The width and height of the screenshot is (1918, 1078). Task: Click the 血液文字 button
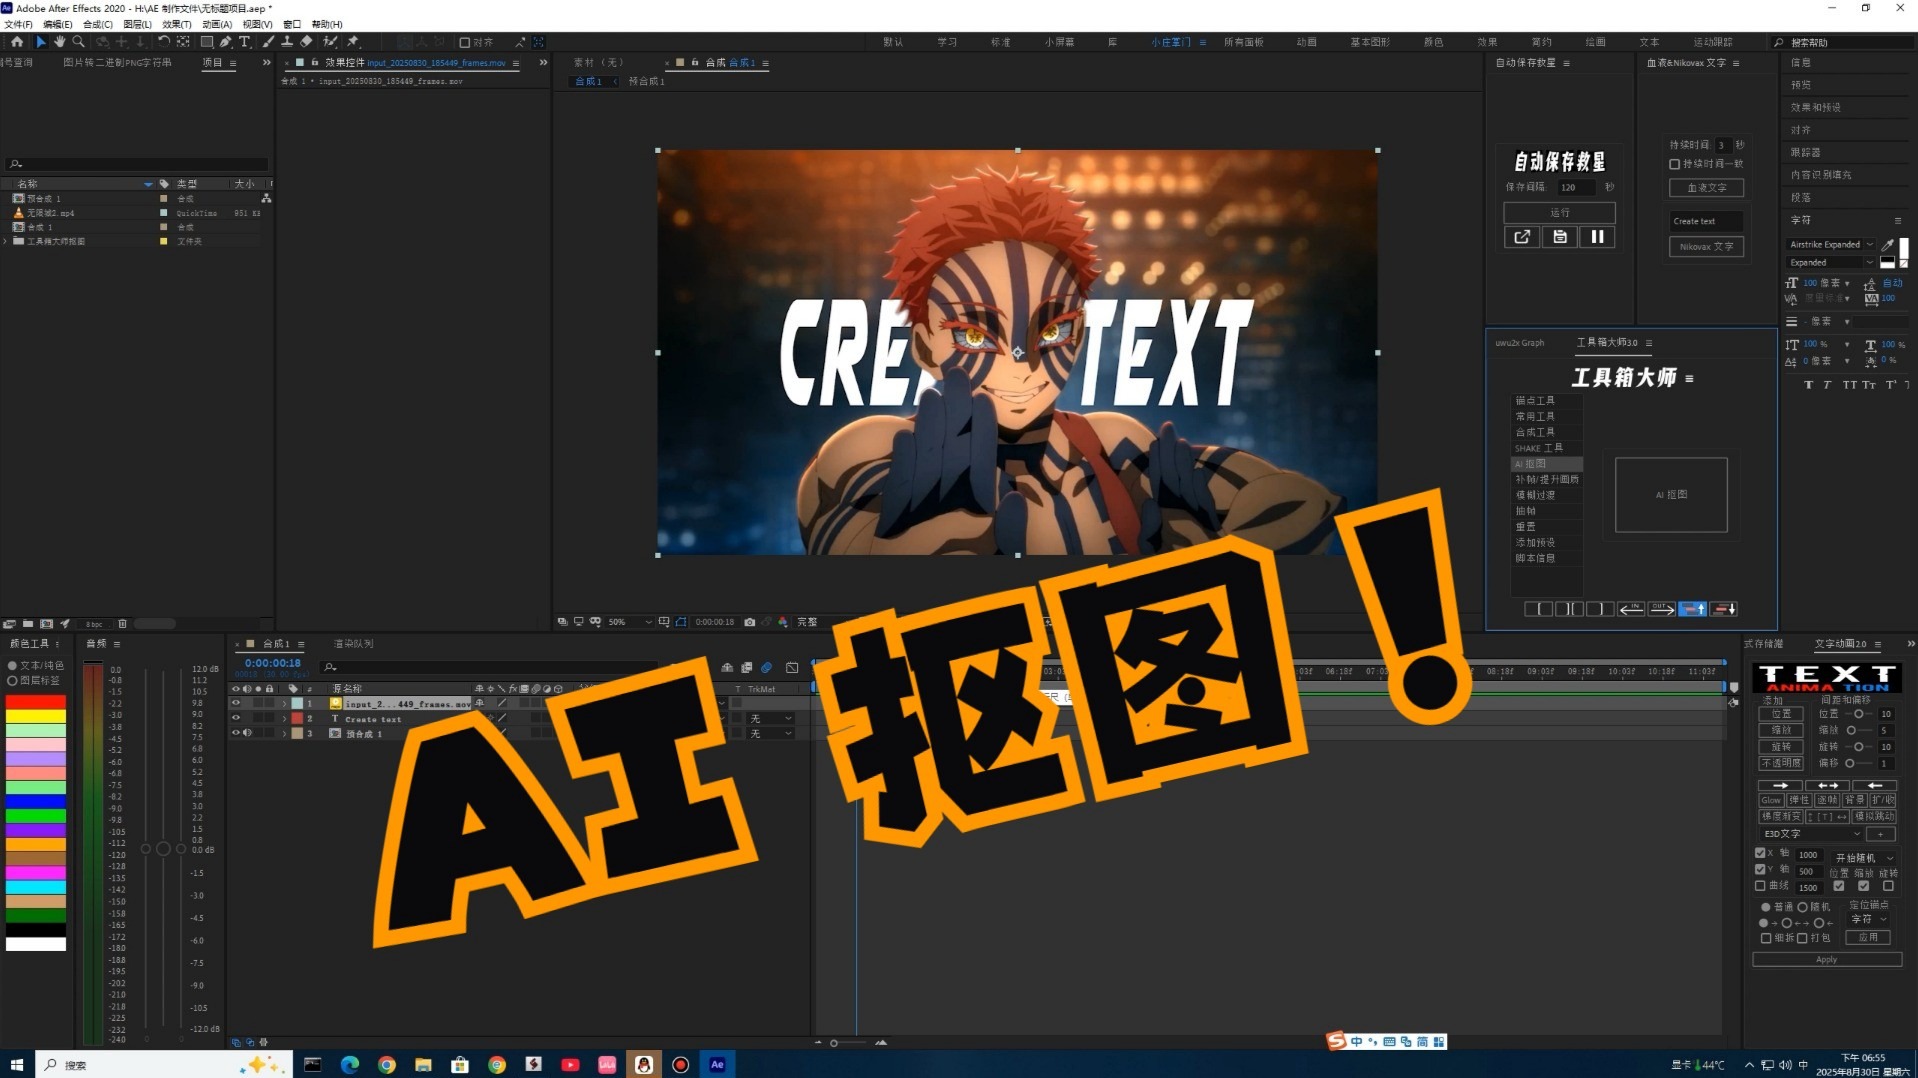(1706, 188)
